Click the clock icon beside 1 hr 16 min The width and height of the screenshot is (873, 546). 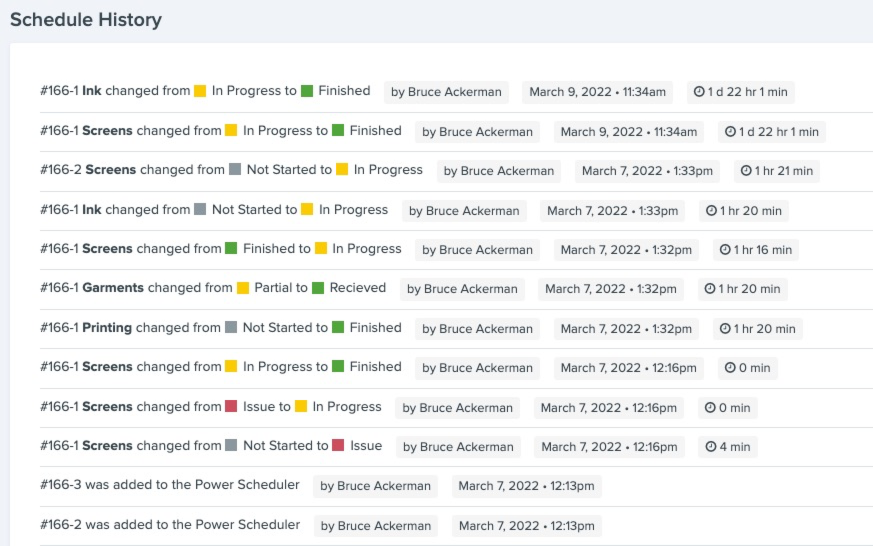pos(725,250)
